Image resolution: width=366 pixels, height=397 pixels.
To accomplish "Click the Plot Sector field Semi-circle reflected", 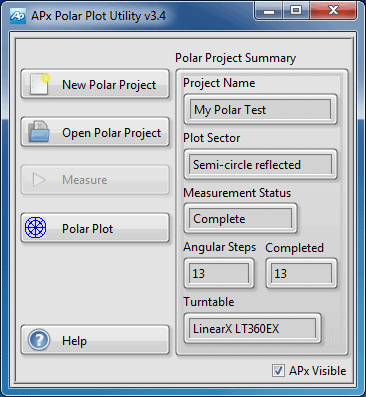I will click(x=260, y=164).
